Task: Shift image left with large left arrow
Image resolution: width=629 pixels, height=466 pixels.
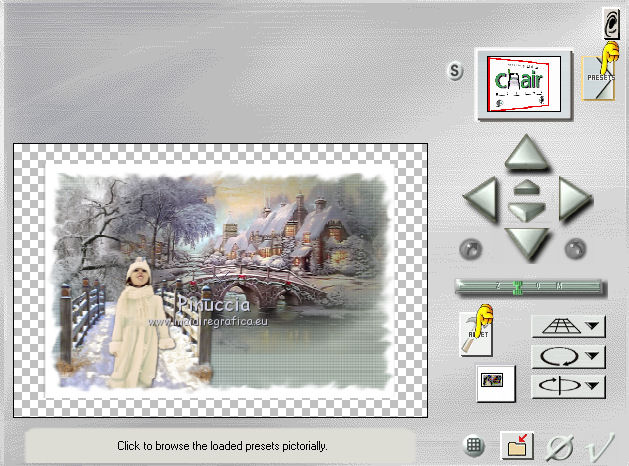Action: 481,199
